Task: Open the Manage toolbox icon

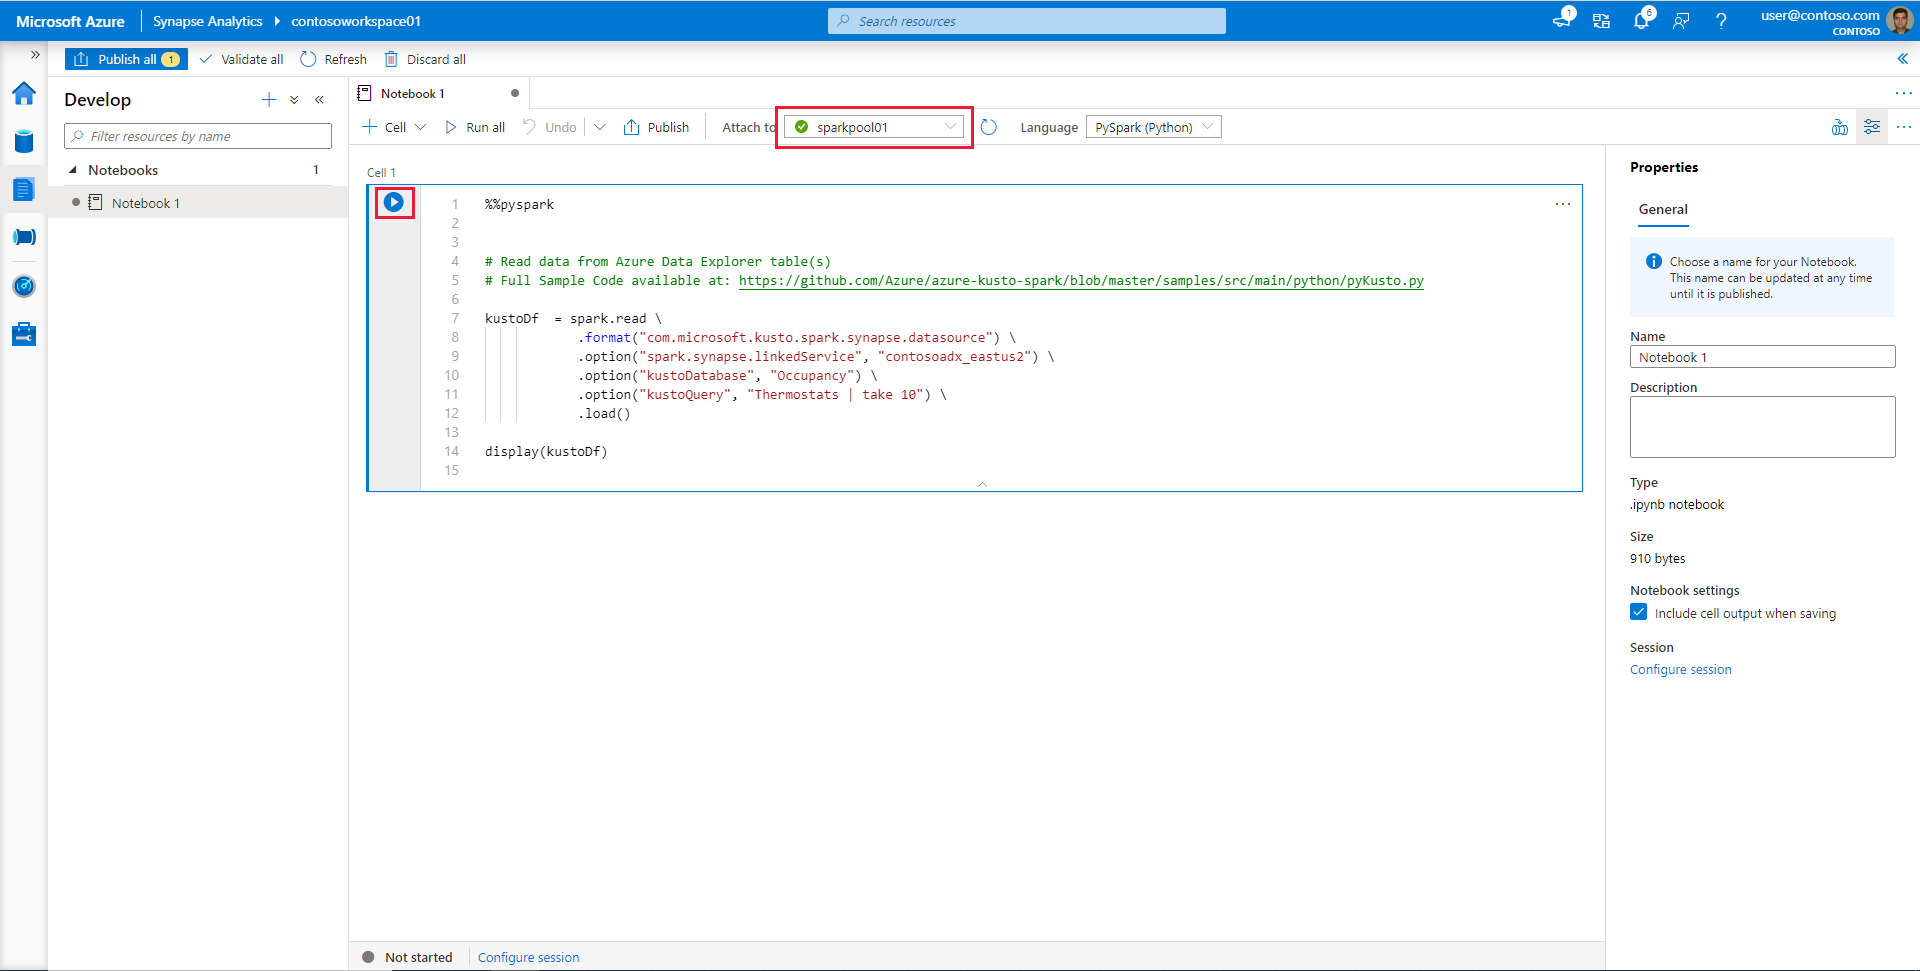Action: [x=24, y=334]
